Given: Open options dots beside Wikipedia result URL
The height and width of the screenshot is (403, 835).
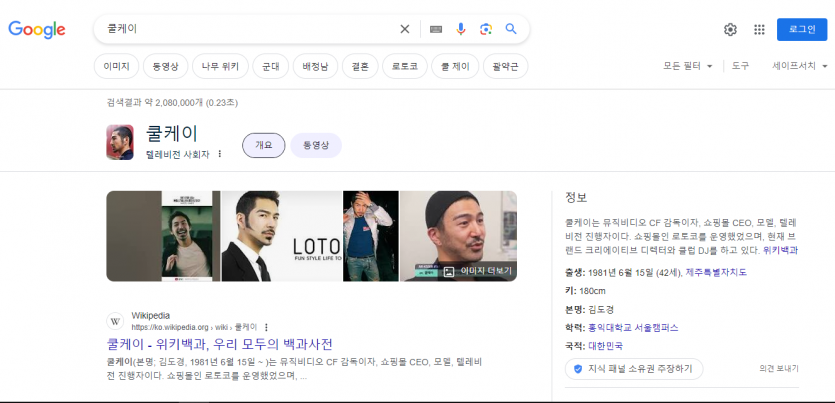Looking at the screenshot, I should click(x=267, y=327).
